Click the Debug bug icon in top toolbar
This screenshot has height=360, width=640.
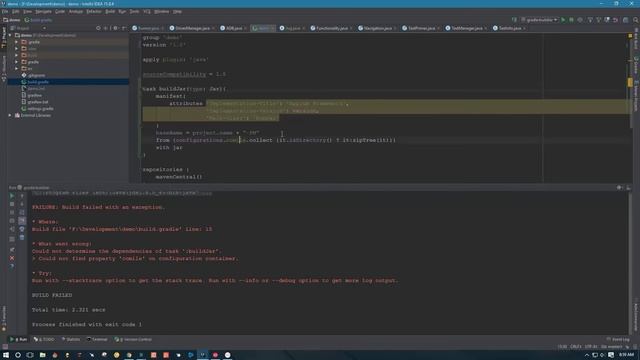(571, 20)
